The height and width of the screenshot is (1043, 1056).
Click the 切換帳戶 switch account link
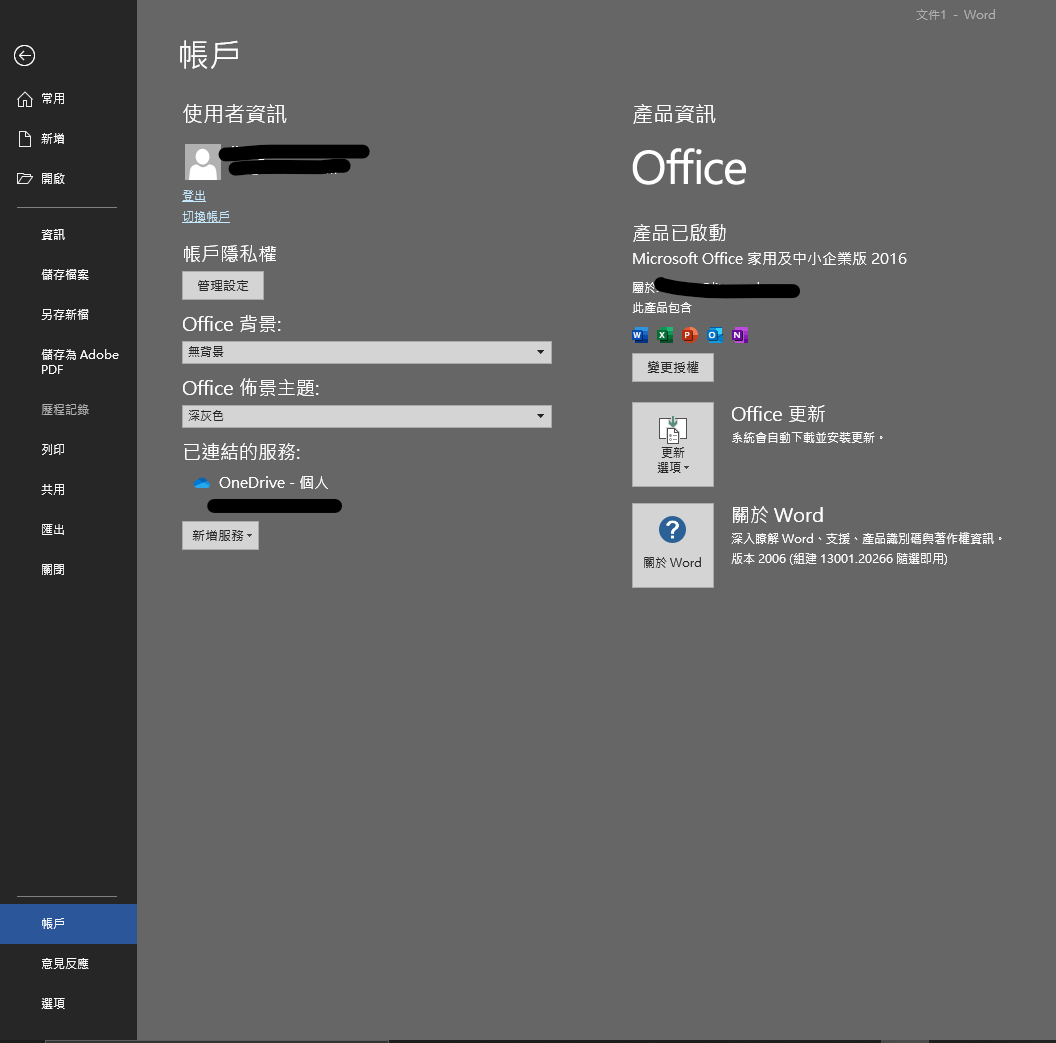pos(206,217)
